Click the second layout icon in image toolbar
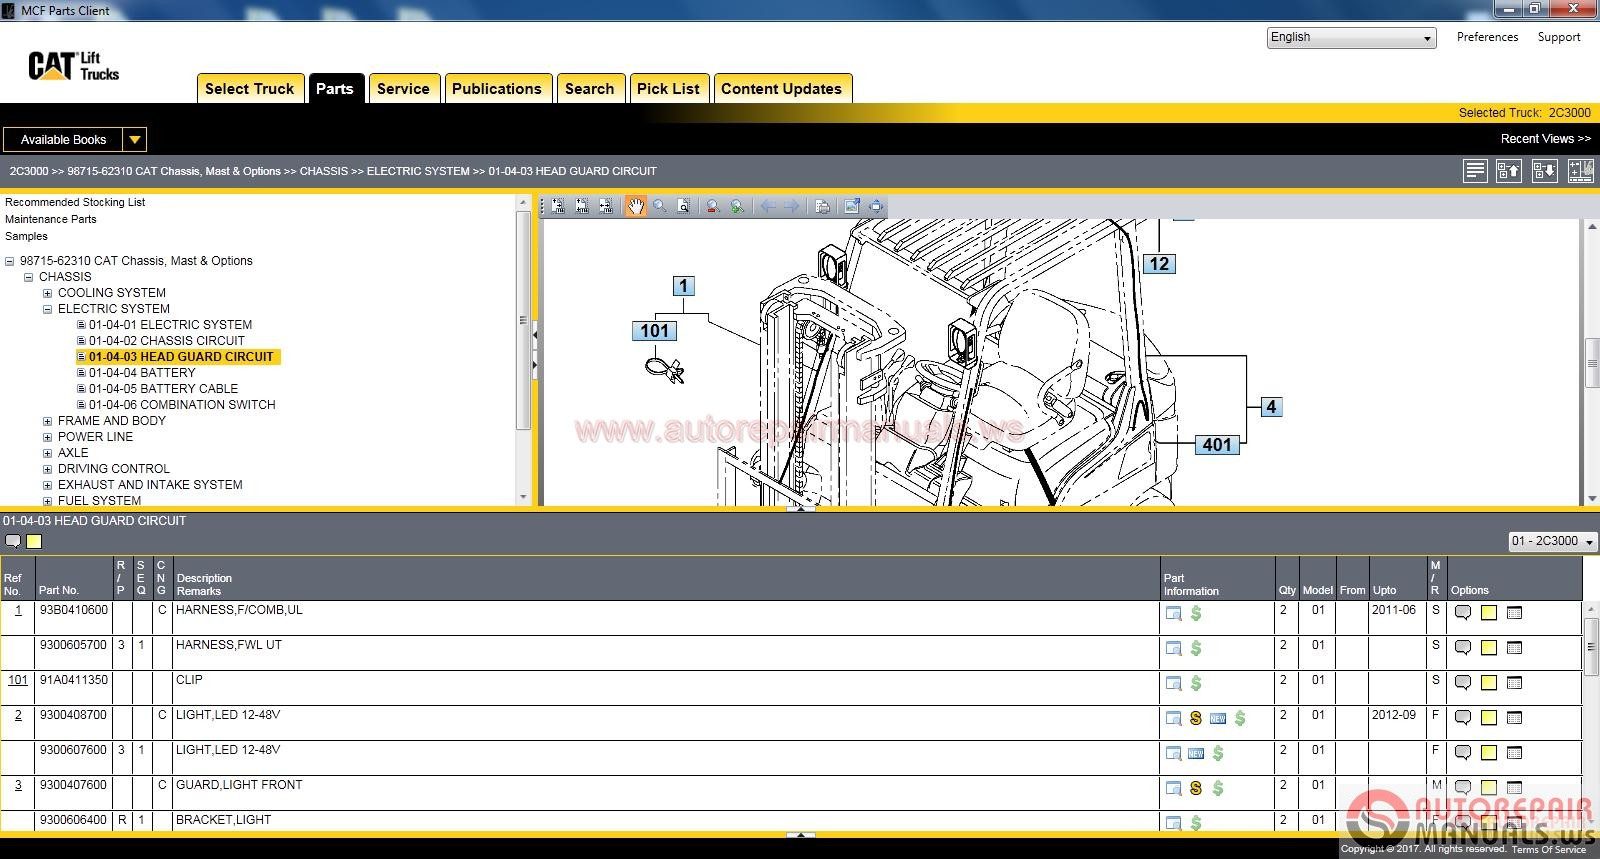The image size is (1600, 859). tap(582, 206)
